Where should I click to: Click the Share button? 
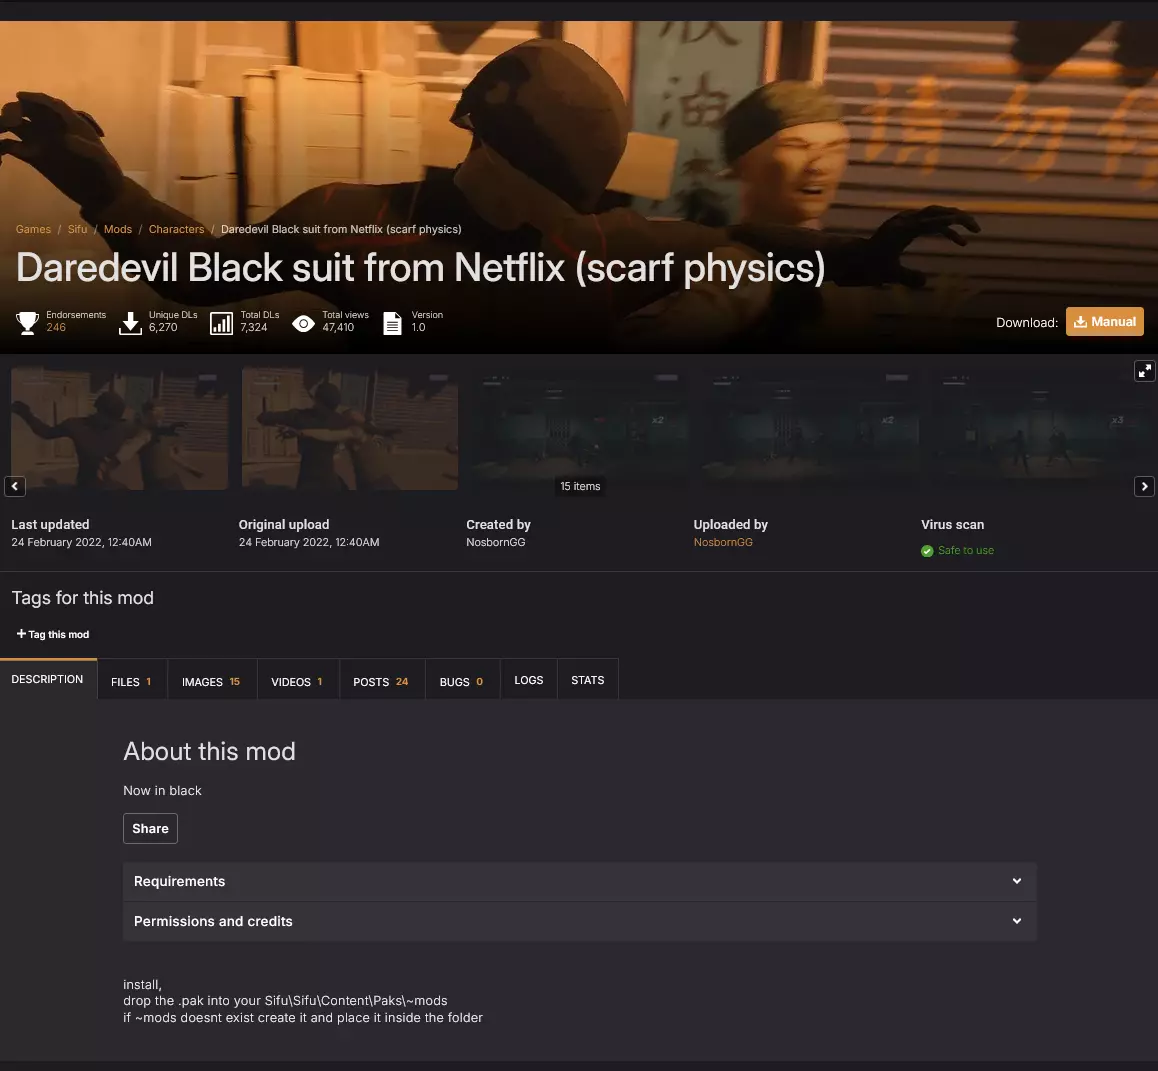click(x=150, y=828)
